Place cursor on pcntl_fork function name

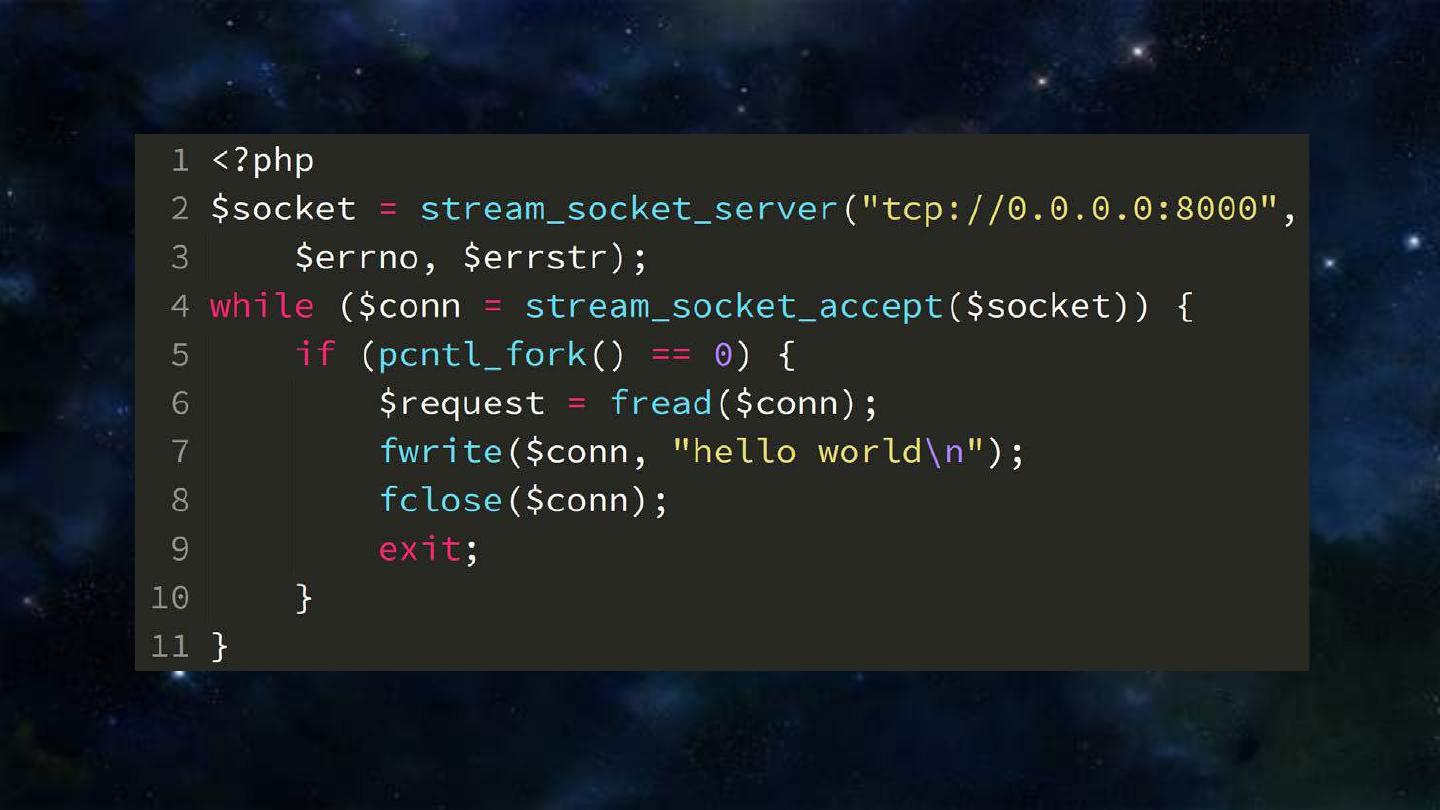point(482,354)
